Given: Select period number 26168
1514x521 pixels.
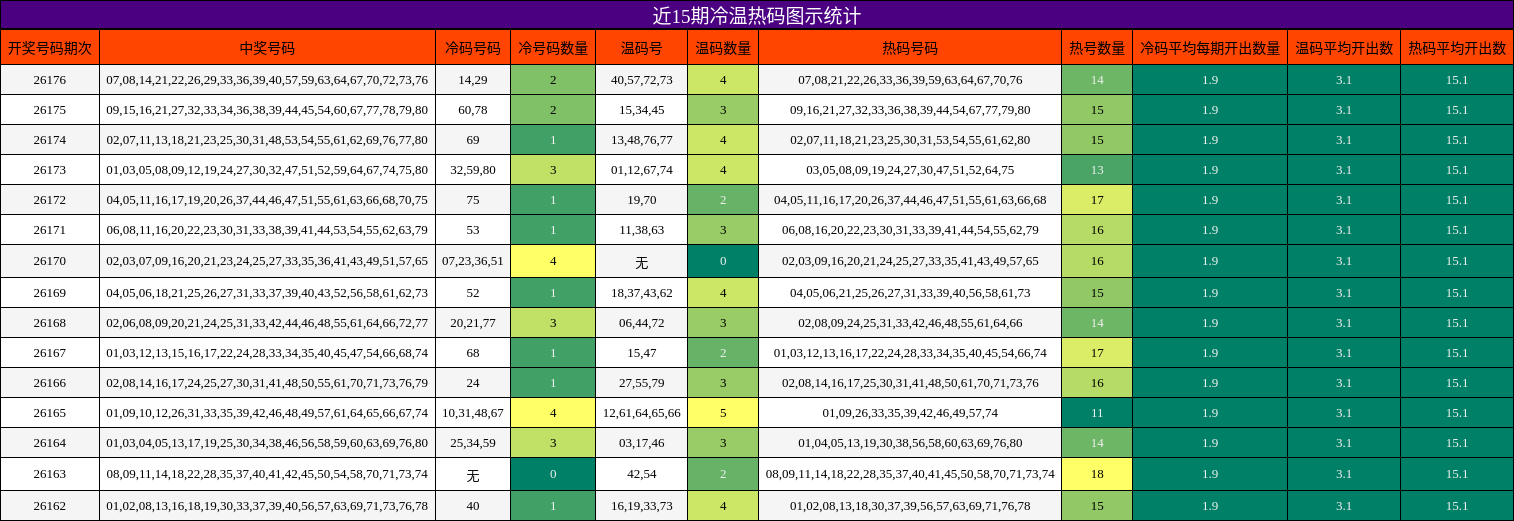Looking at the screenshot, I should (50, 323).
